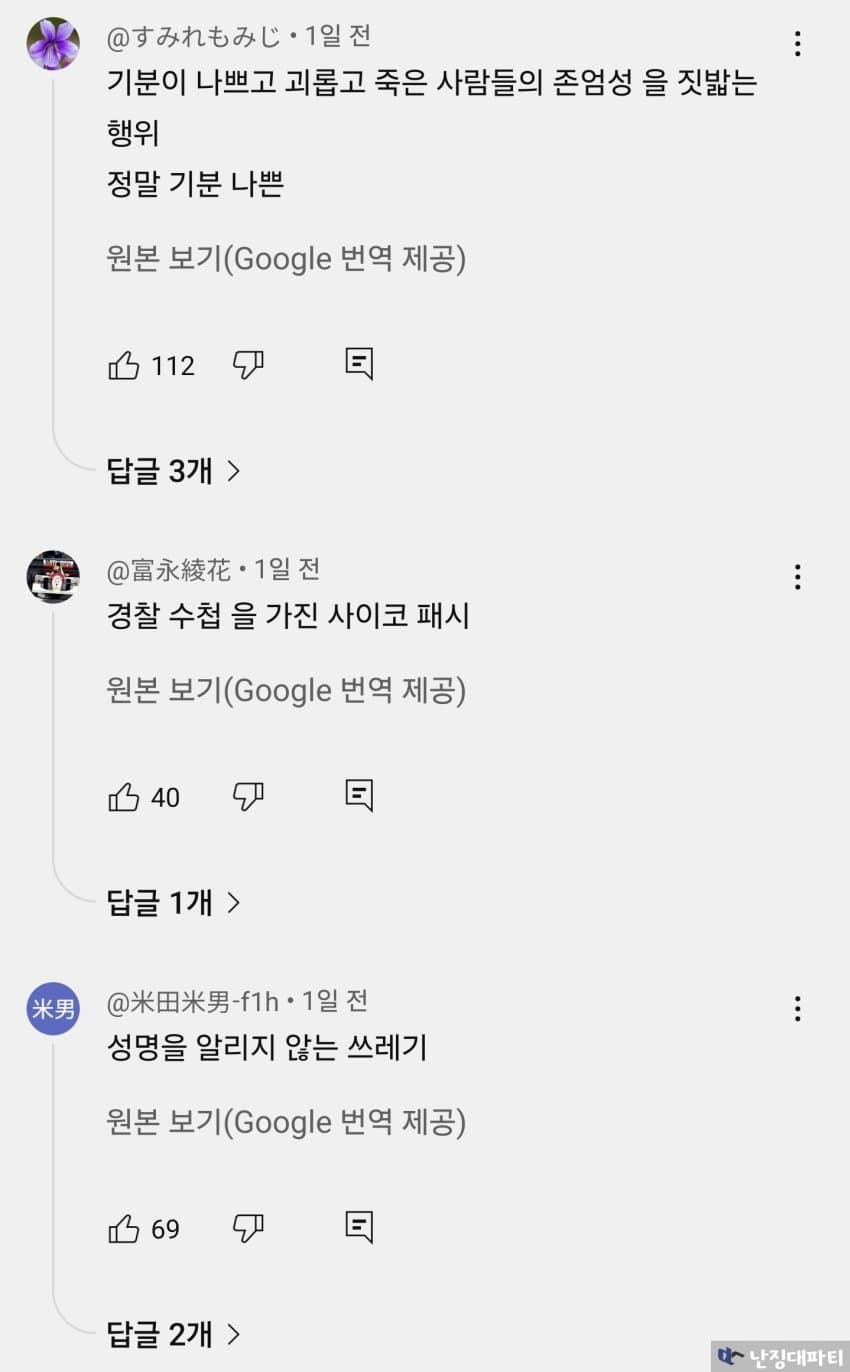
Task: Expand the 답글 1개 reply thread
Action: tap(174, 903)
